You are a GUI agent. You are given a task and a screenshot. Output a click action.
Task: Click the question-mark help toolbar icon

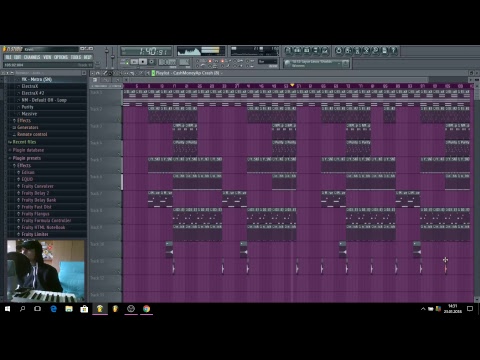(x=394, y=51)
